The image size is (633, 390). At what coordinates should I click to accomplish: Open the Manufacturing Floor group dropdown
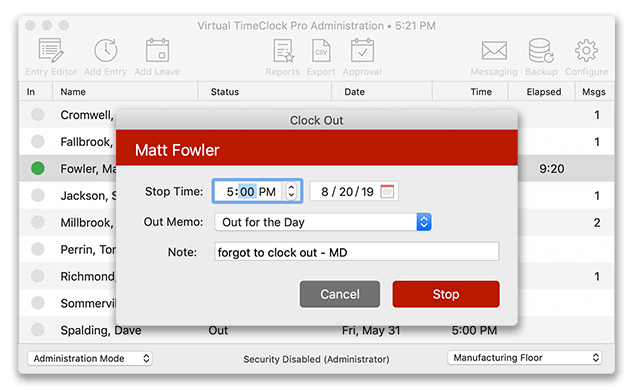click(524, 358)
